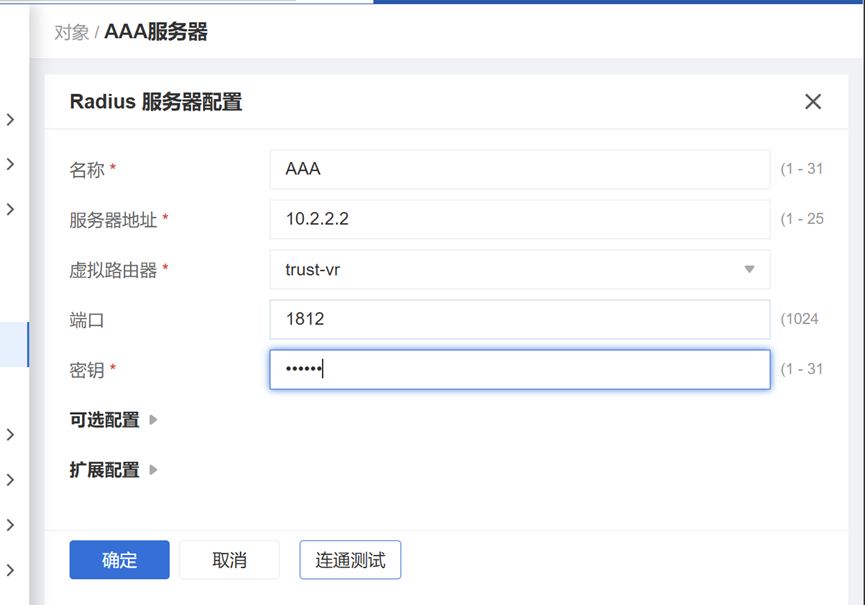Click the 密钥 field label
This screenshot has width=865, height=605.
(x=87, y=370)
